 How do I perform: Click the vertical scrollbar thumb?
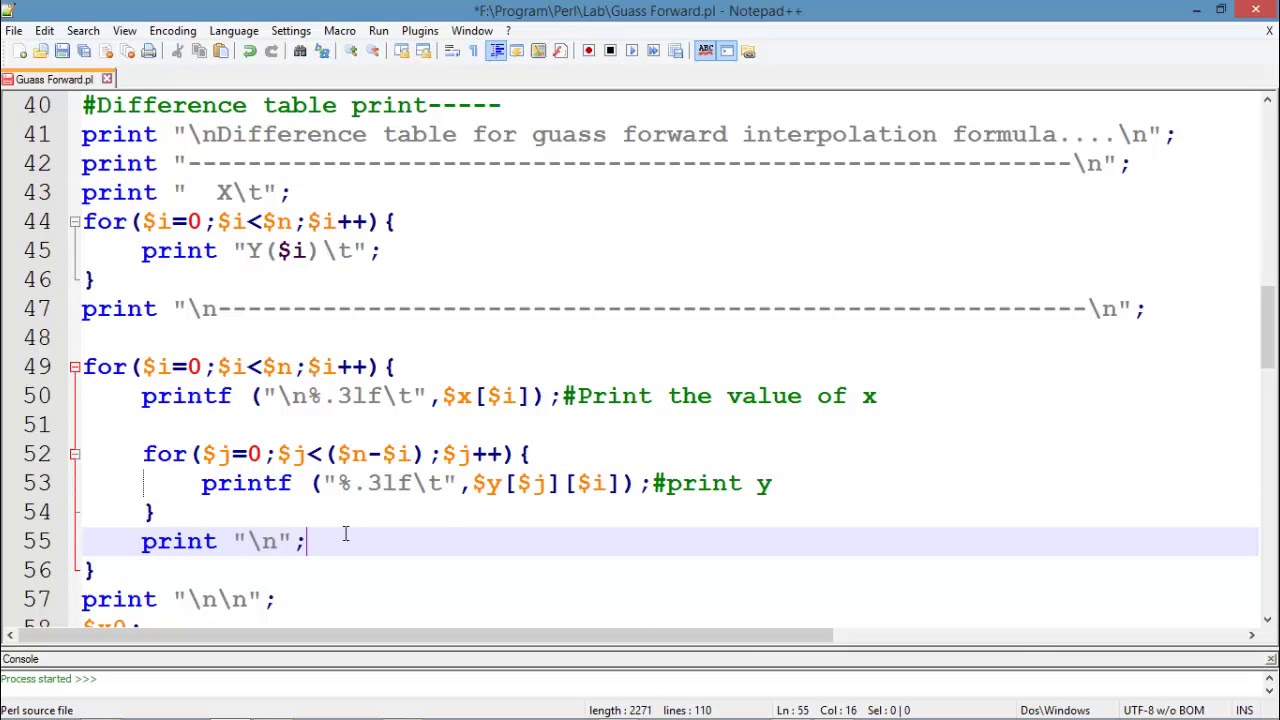point(1268,328)
